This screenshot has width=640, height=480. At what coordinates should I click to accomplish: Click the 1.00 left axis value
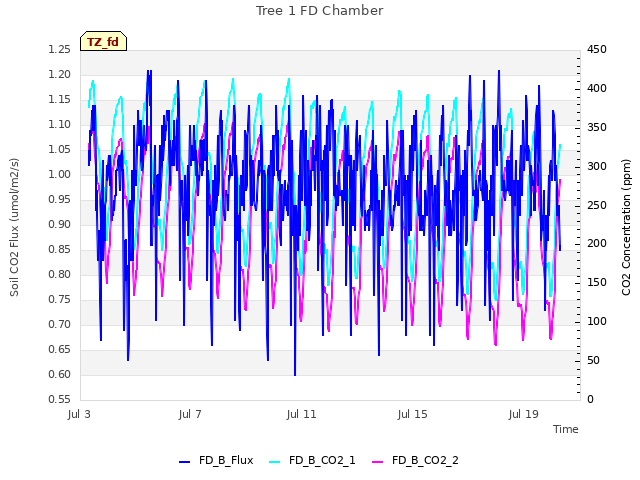tap(60, 174)
